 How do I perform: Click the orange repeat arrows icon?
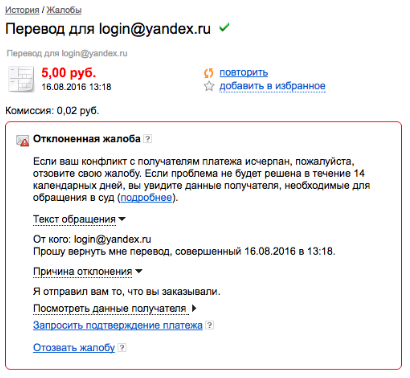pyautogui.click(x=208, y=73)
